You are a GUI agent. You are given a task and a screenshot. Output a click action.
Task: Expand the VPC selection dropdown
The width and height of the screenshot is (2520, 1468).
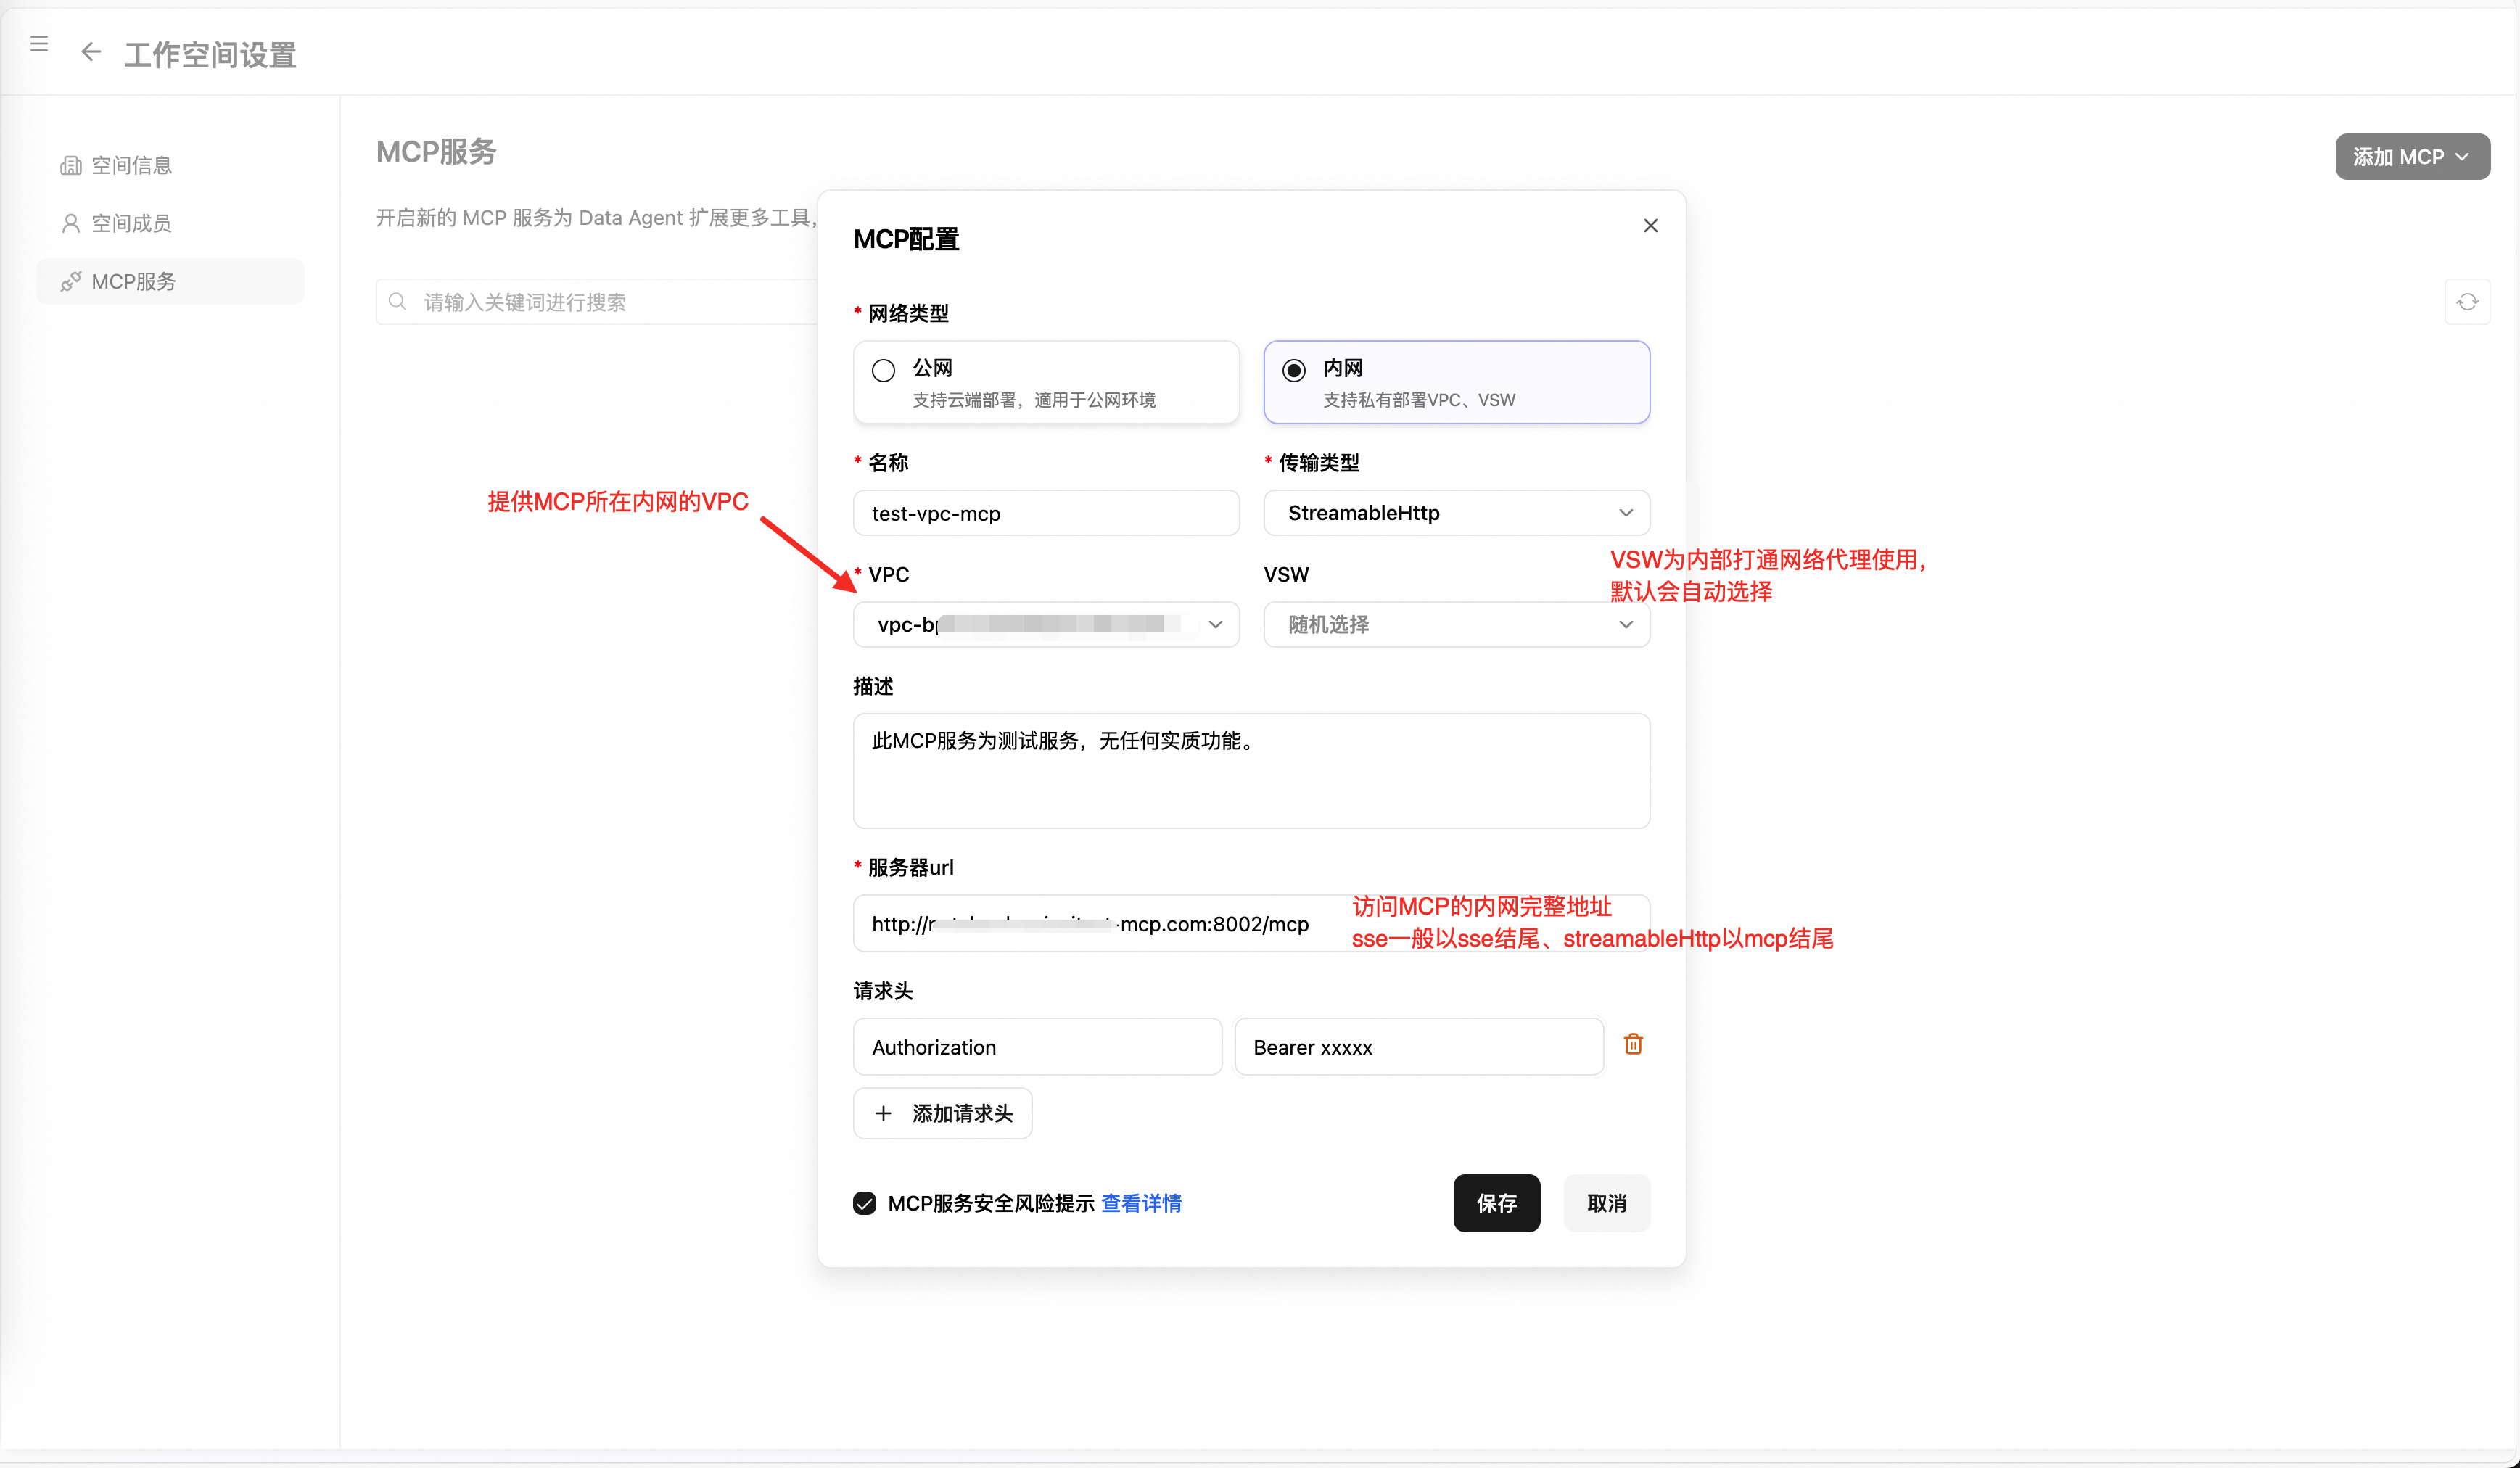pyautogui.click(x=1046, y=625)
